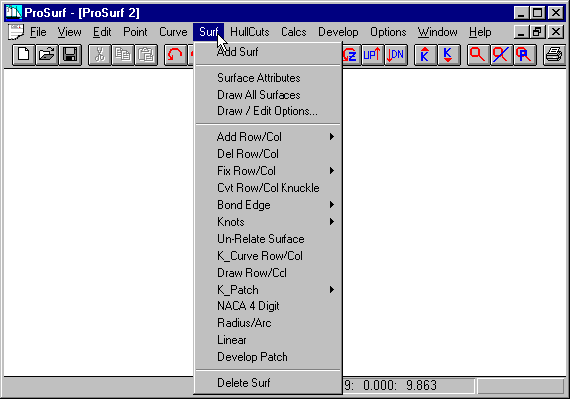Select Radius/Arc menu entry
Image resolution: width=570 pixels, height=400 pixels.
coord(268,323)
